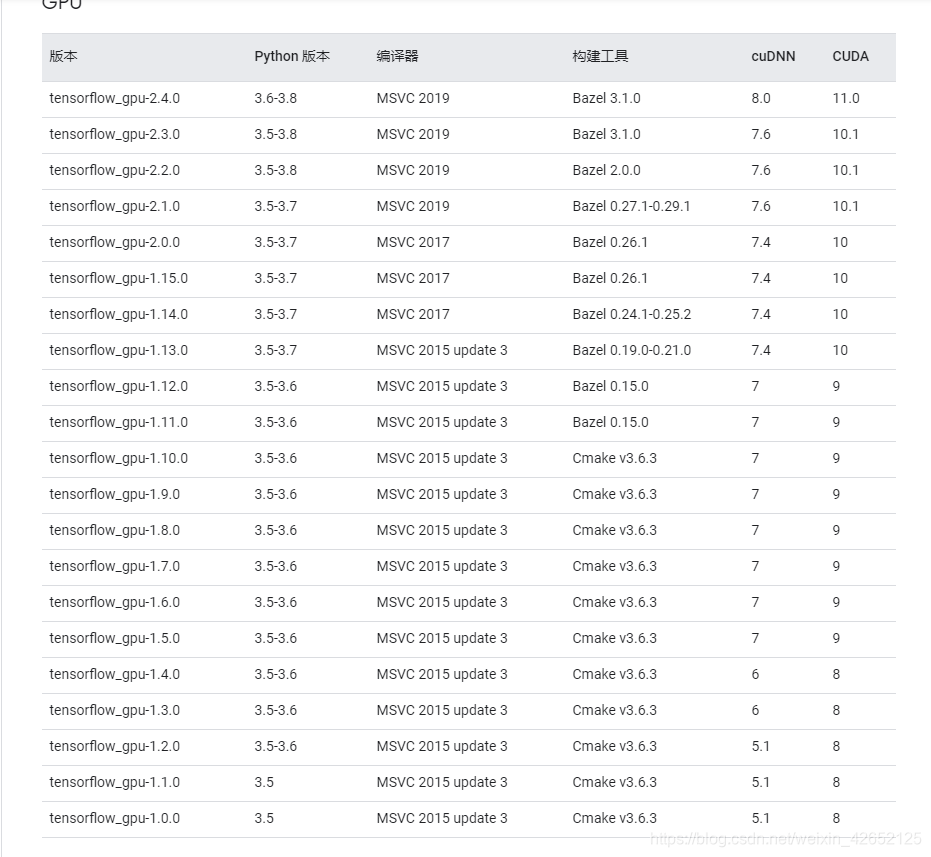The height and width of the screenshot is (857, 931).
Task: Click CUDA 11.0 in the 2.4.0 row
Action: click(846, 99)
